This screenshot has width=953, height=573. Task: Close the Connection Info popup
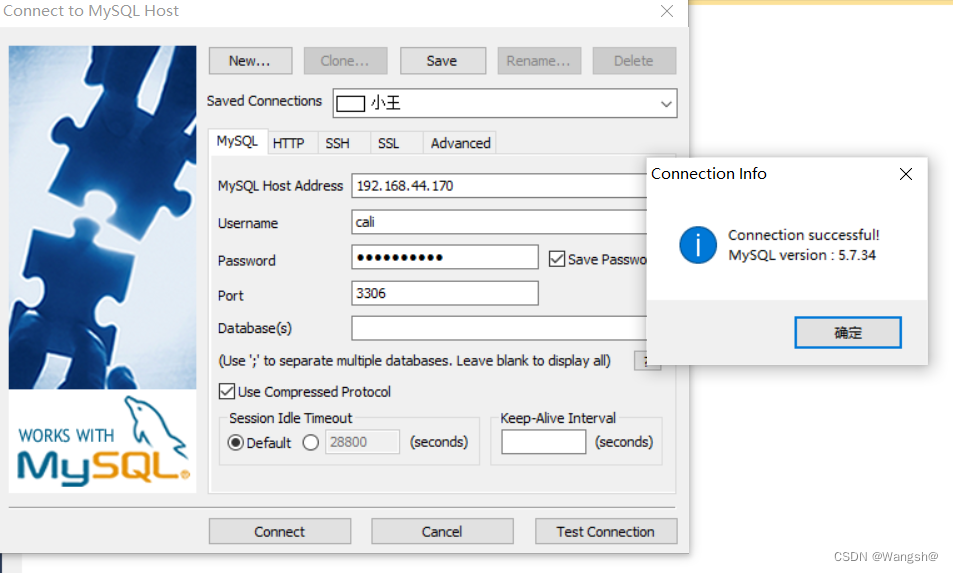coord(906,174)
